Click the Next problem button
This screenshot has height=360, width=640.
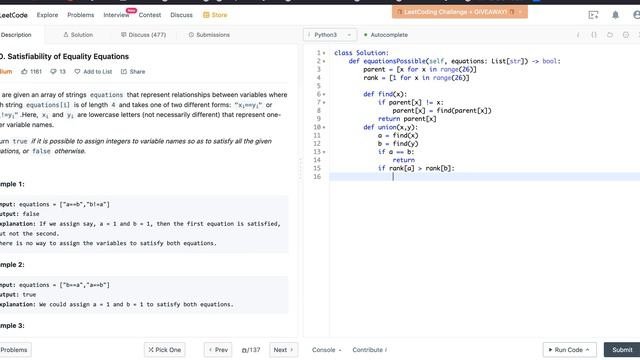click(283, 350)
